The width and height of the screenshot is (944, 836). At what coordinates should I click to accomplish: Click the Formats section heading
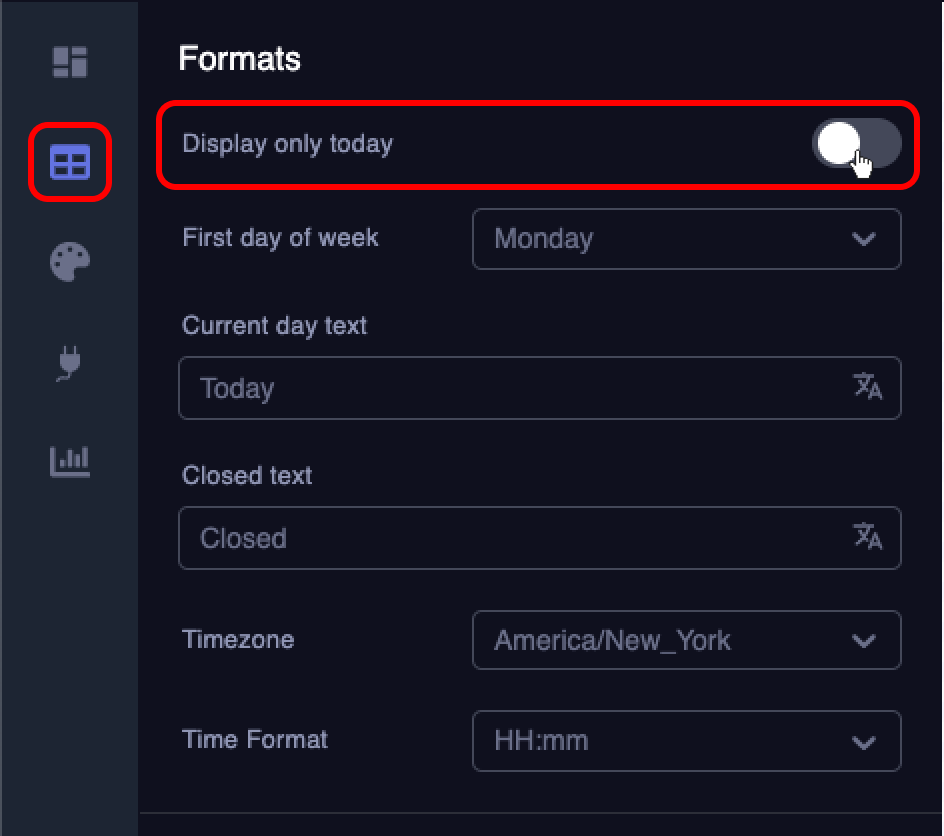pyautogui.click(x=240, y=59)
